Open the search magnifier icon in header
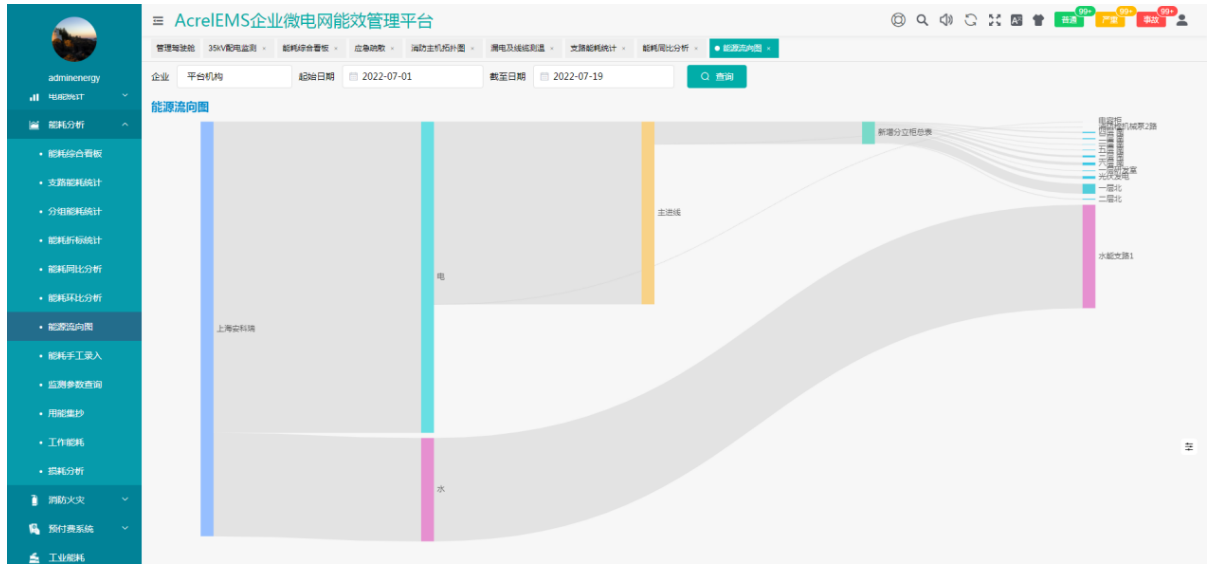This screenshot has height=575, width=1228. pos(922,20)
